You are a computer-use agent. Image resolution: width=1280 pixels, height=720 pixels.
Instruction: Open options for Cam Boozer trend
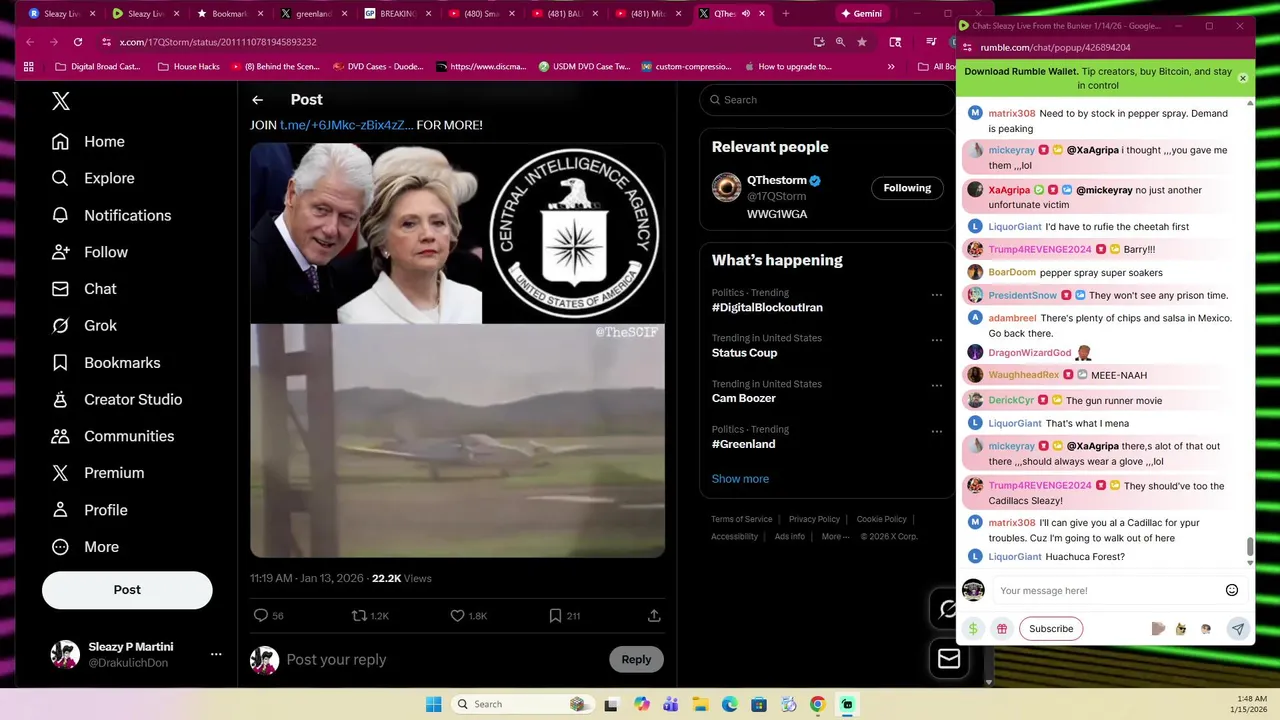936,386
